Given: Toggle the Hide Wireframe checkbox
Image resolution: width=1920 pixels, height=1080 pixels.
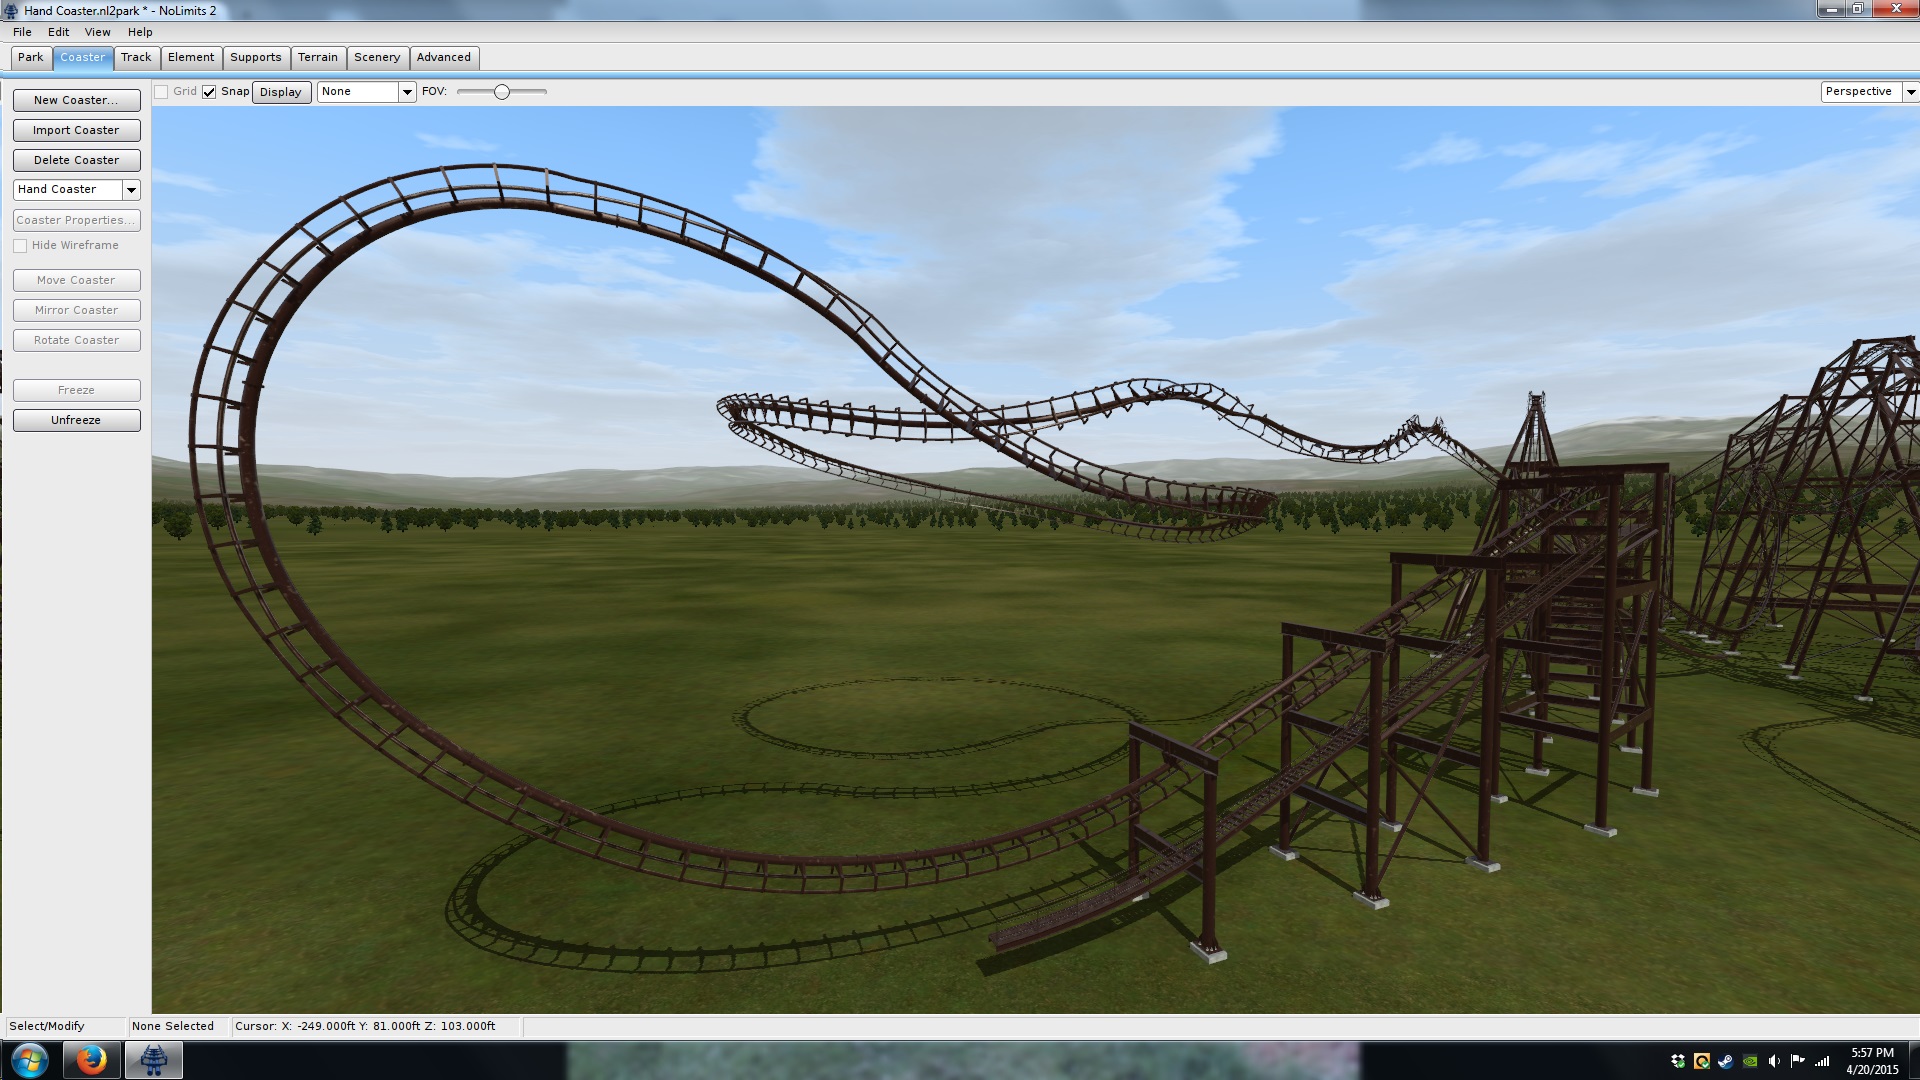Looking at the screenshot, I should tap(20, 246).
